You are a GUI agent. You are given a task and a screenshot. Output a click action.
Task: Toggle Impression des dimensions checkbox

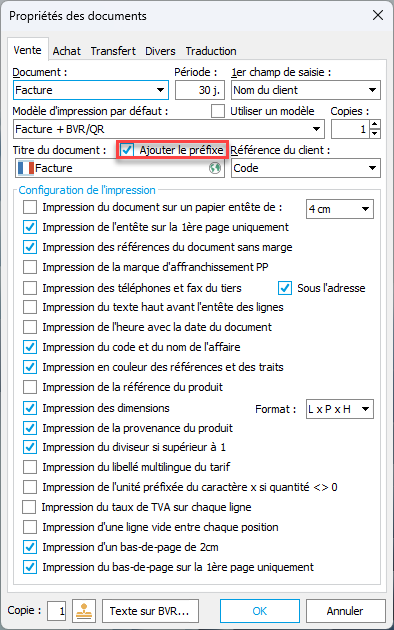point(30,408)
